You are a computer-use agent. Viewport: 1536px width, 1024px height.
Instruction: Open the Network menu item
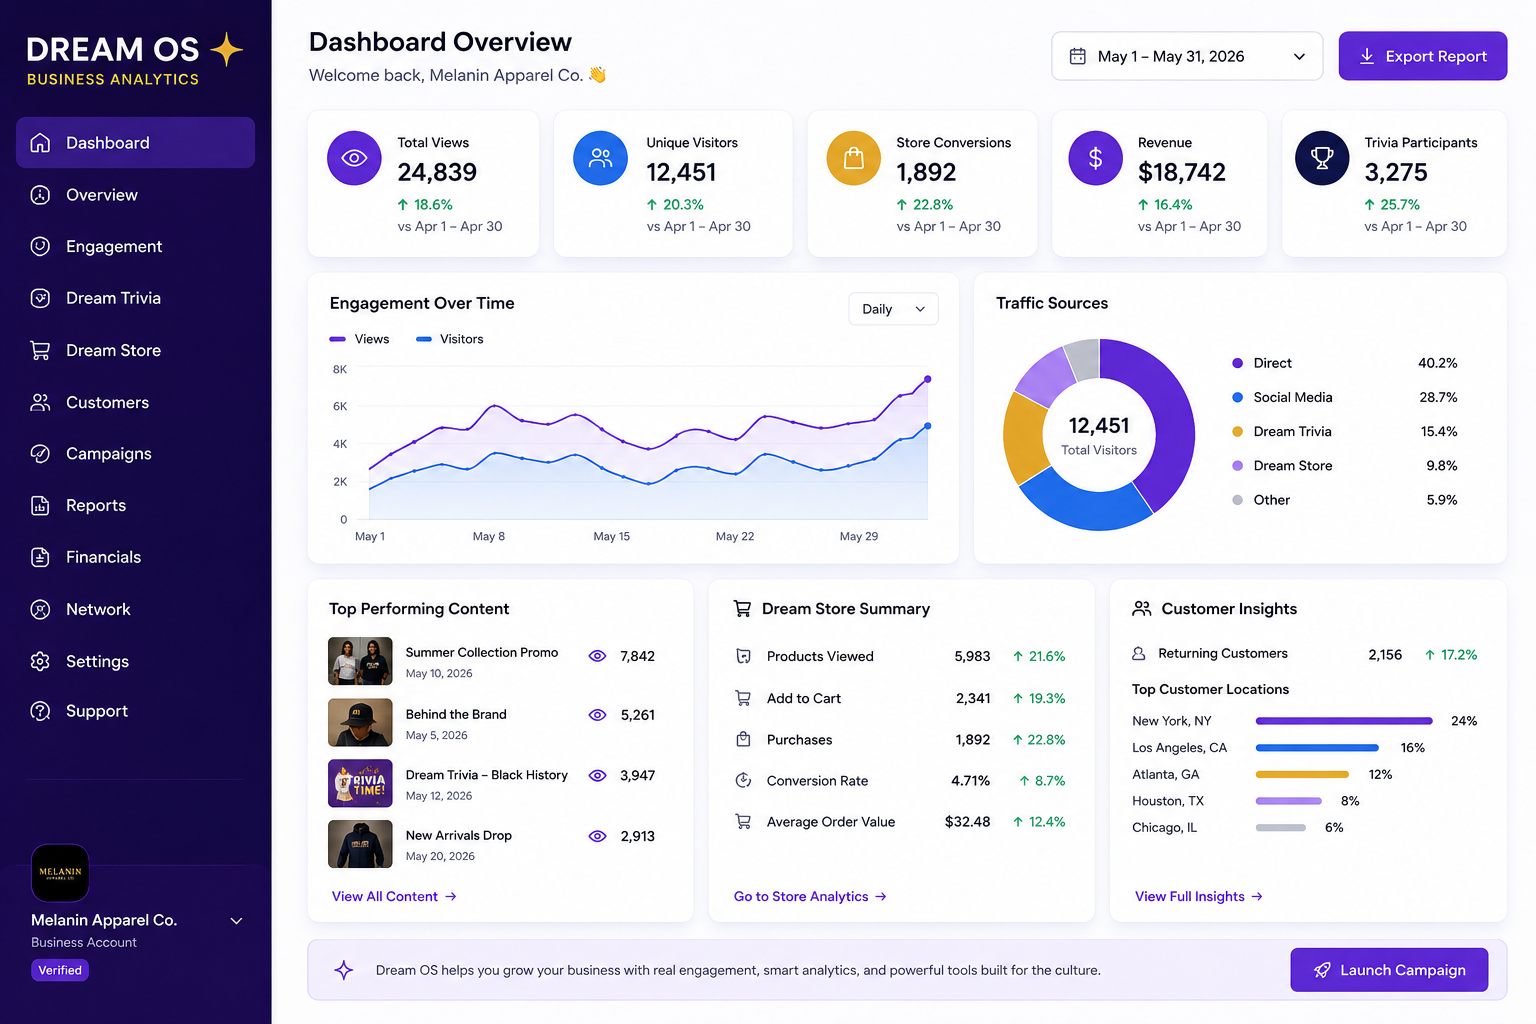[x=135, y=609]
